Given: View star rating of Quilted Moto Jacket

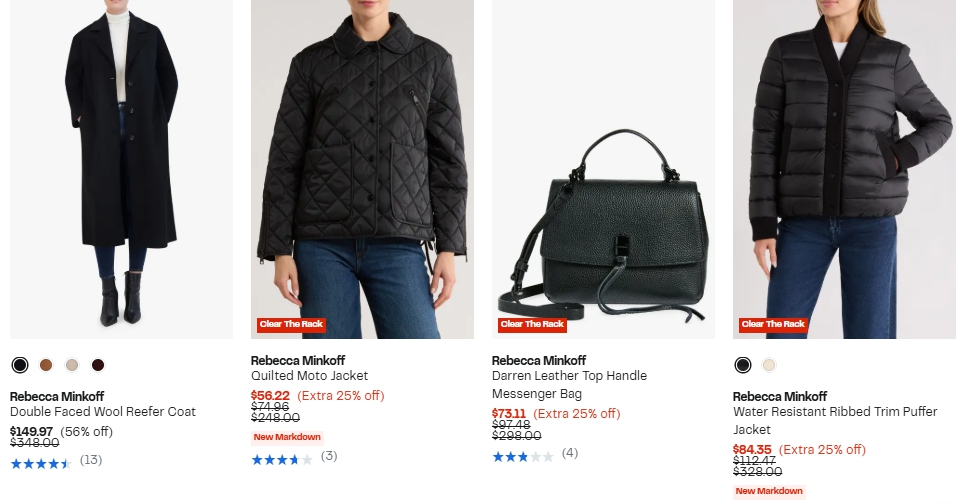Looking at the screenshot, I should pos(282,459).
